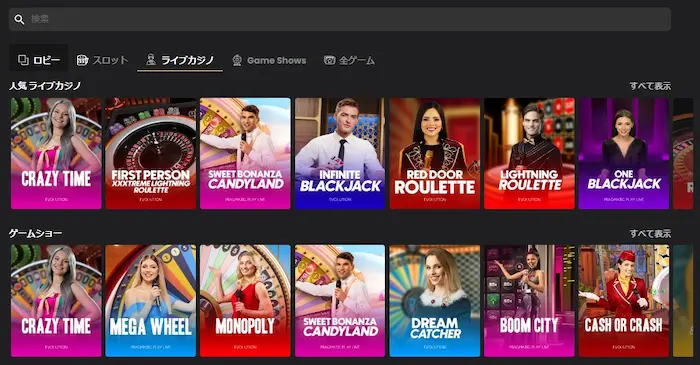This screenshot has width=700, height=365.
Task: Open the 全ゲーム tab
Action: (350, 60)
